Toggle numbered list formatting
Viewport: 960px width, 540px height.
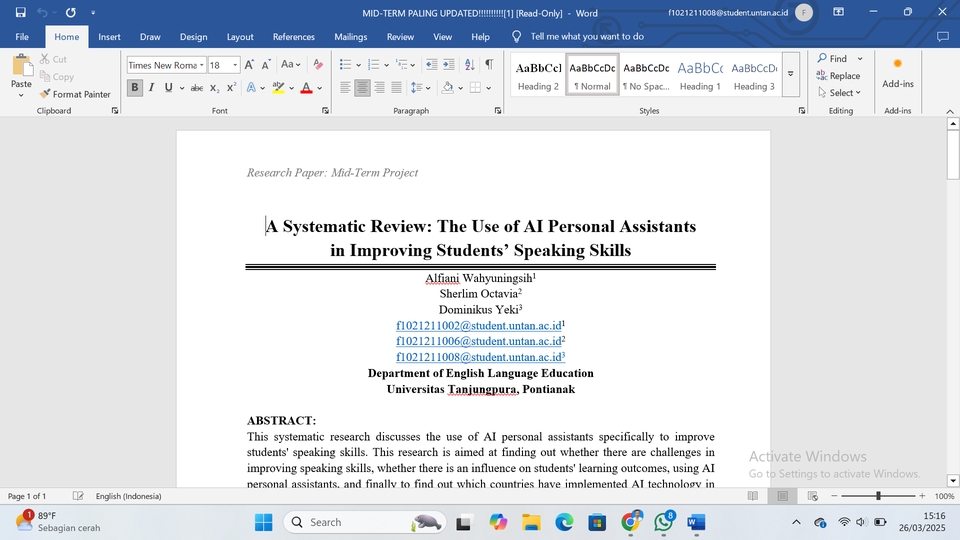pyautogui.click(x=373, y=64)
